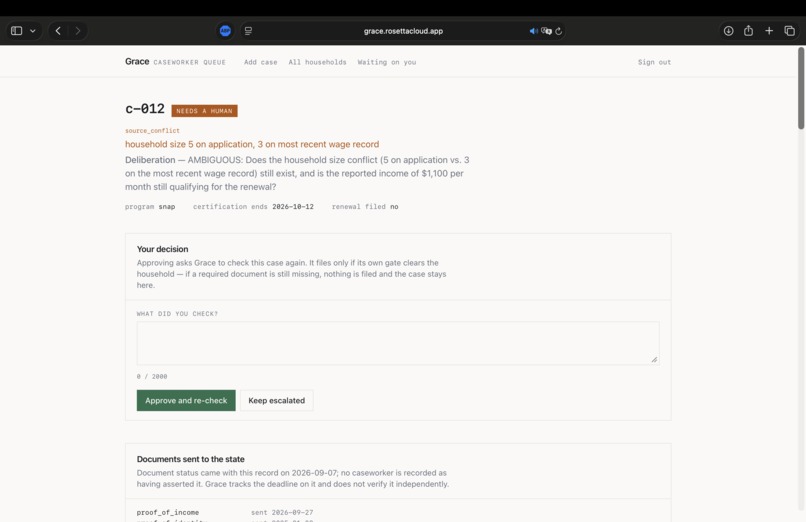Select the sent 2026-09-27 date
The image size is (806, 522).
pyautogui.click(x=282, y=512)
